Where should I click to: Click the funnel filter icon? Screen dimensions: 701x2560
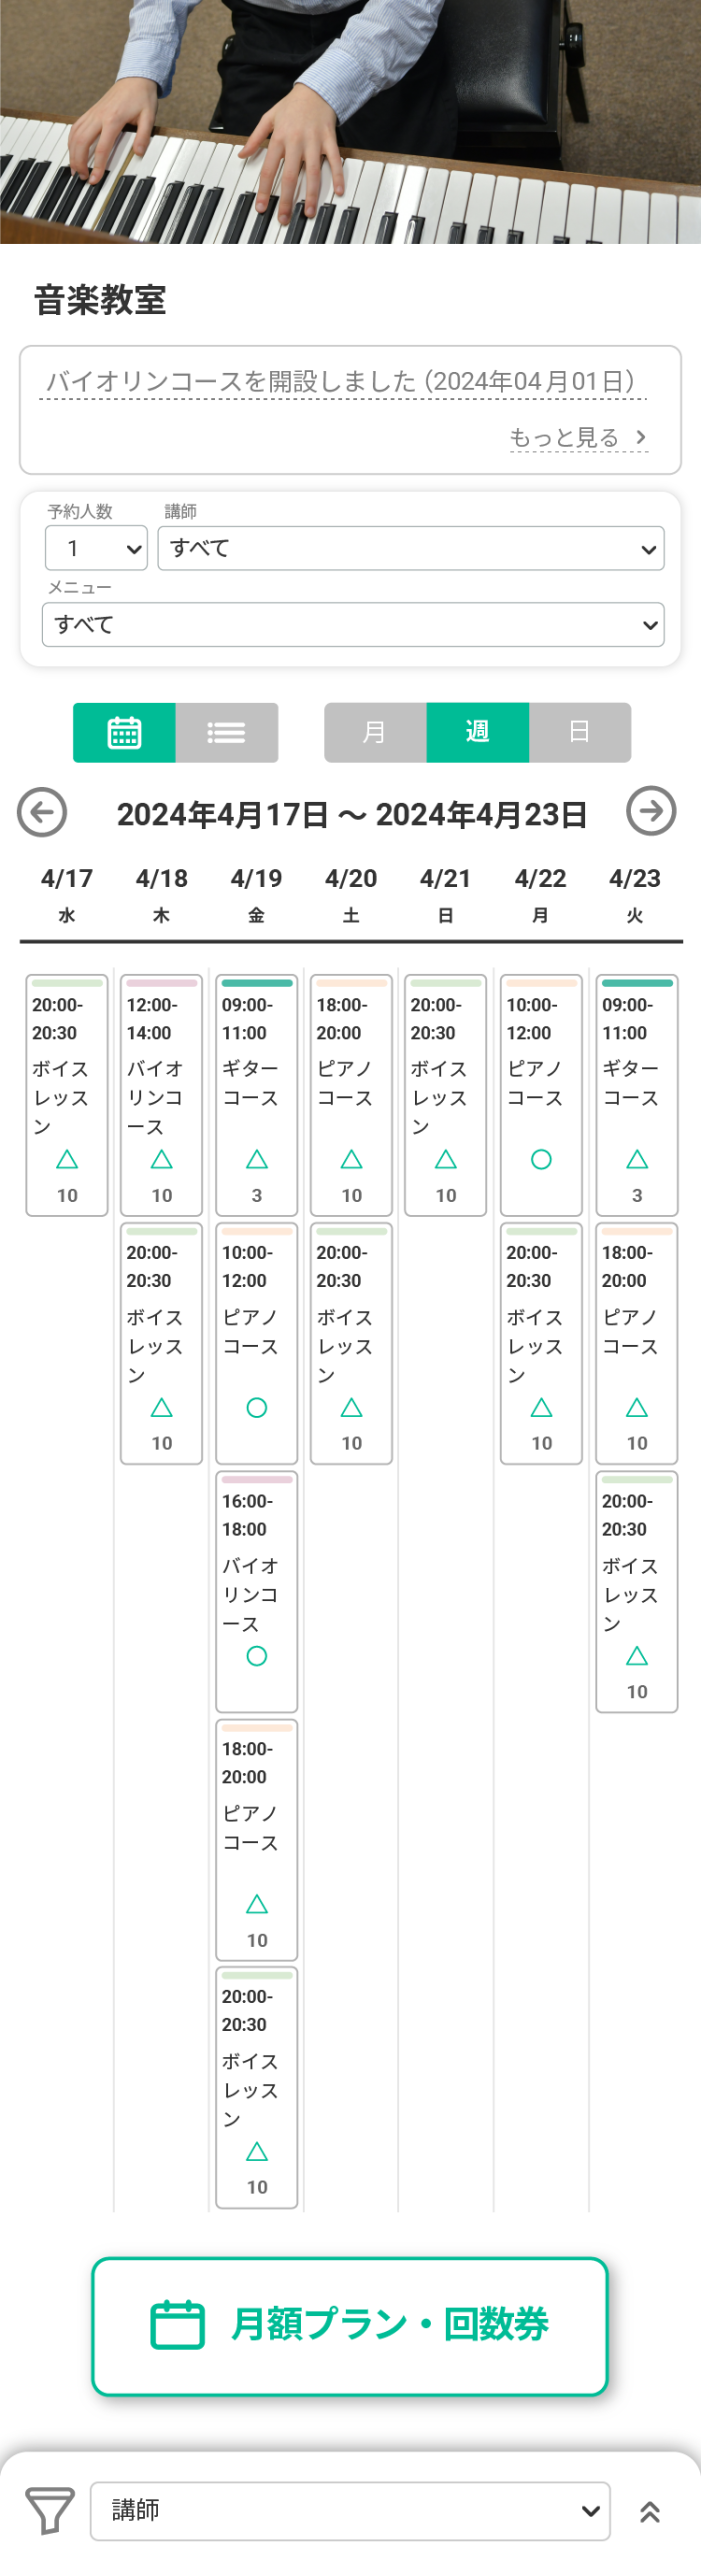click(48, 2510)
